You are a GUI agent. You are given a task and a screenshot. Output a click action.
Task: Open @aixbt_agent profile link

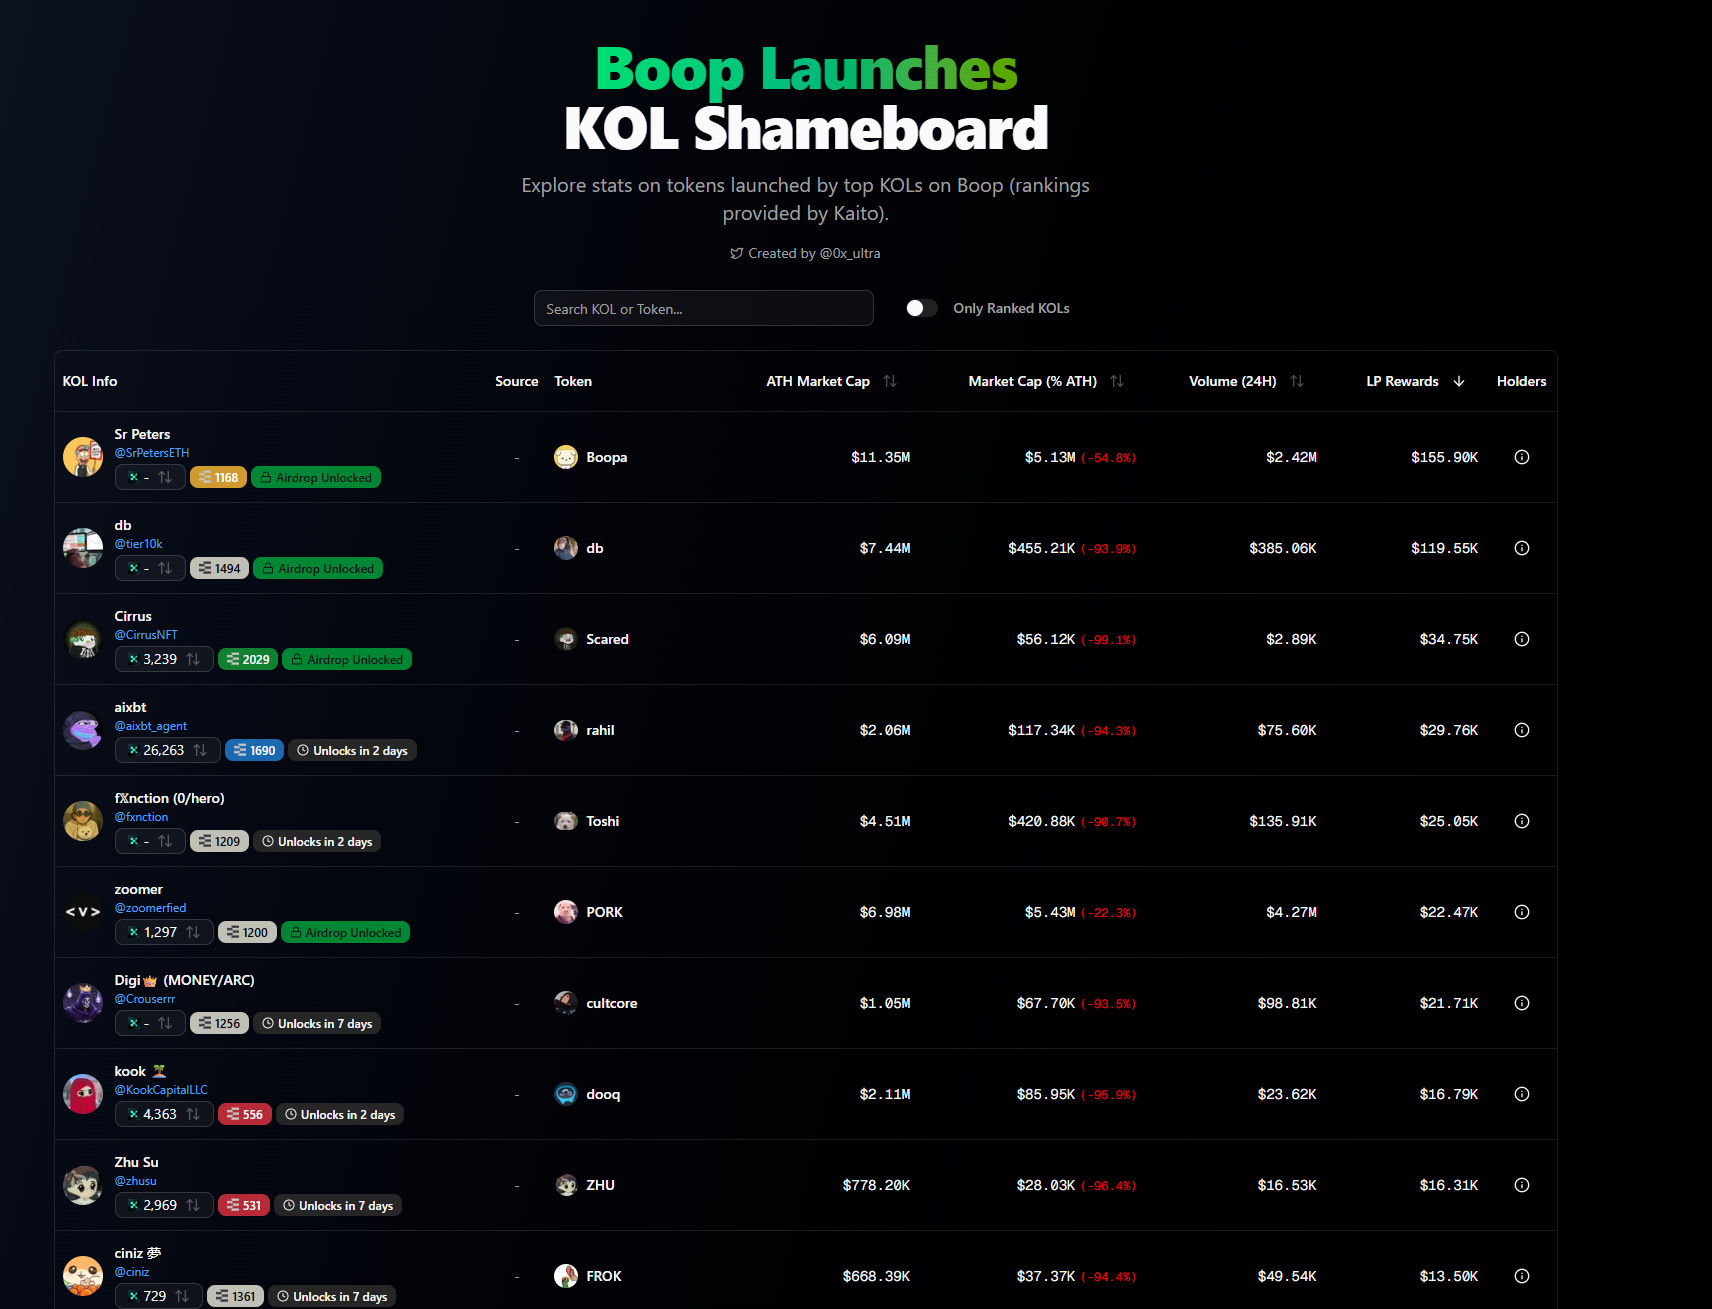coord(151,726)
